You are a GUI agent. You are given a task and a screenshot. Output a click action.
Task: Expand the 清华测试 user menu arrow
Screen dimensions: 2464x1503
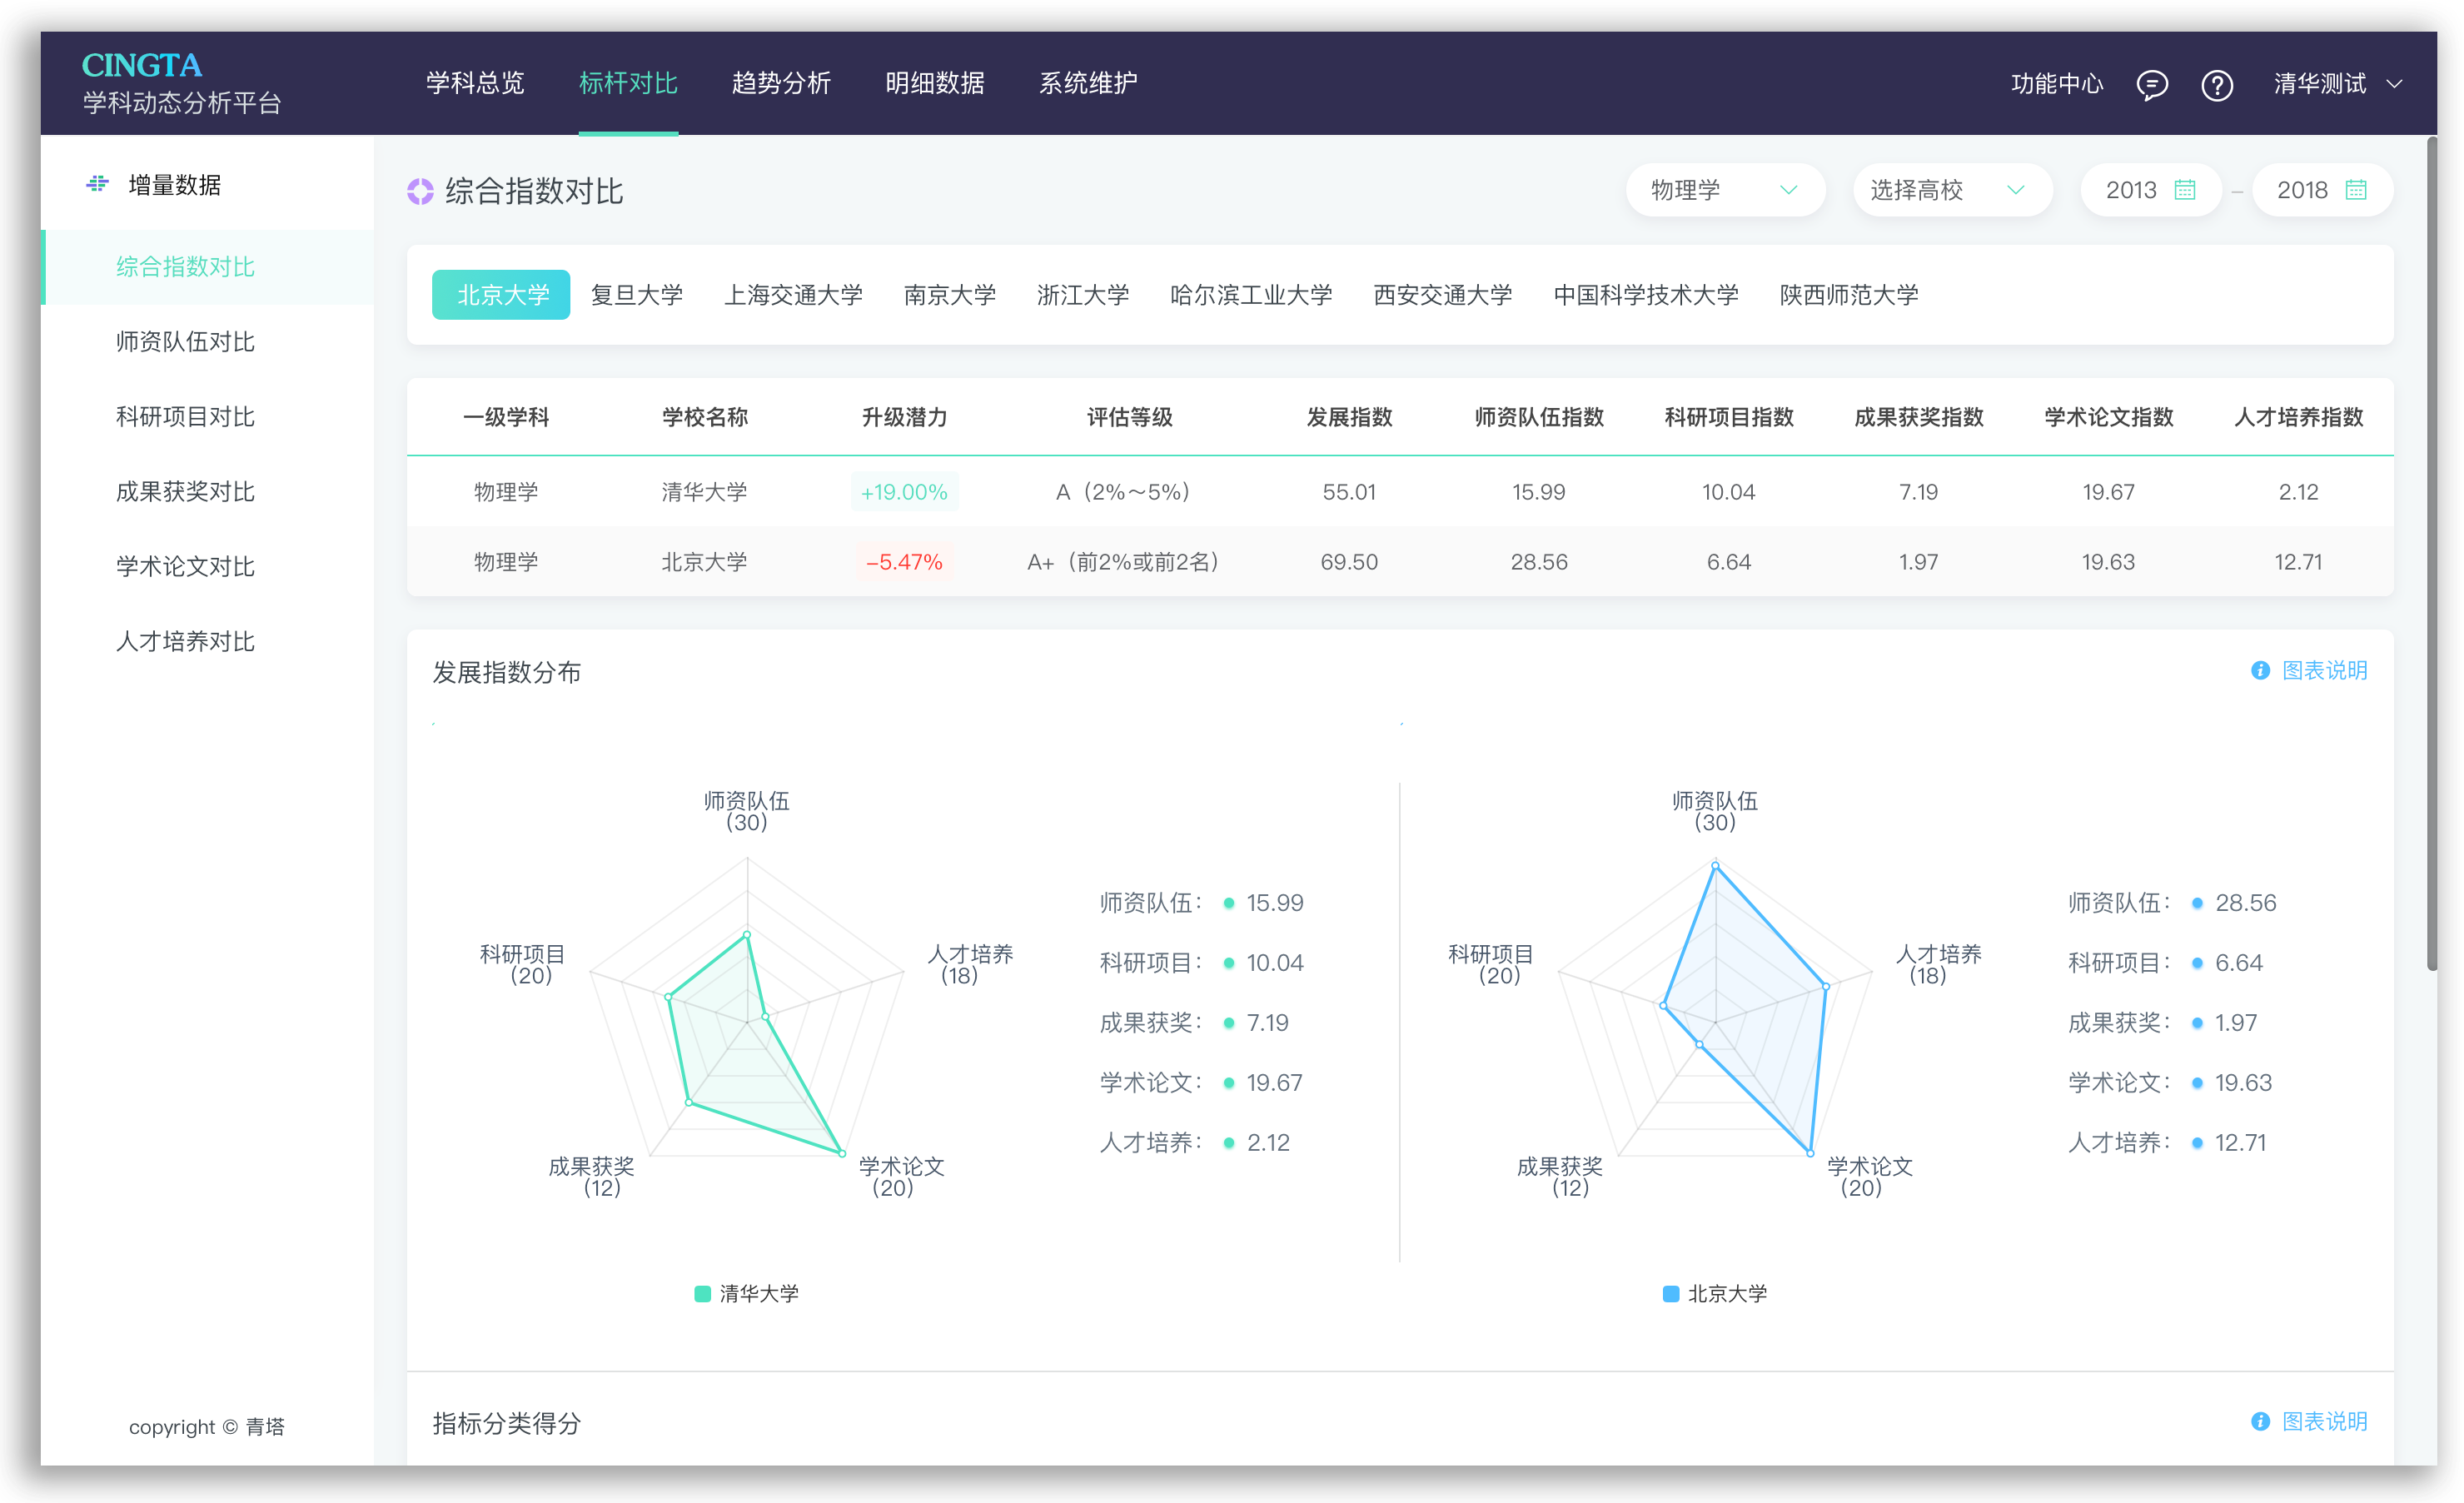click(x=2394, y=84)
